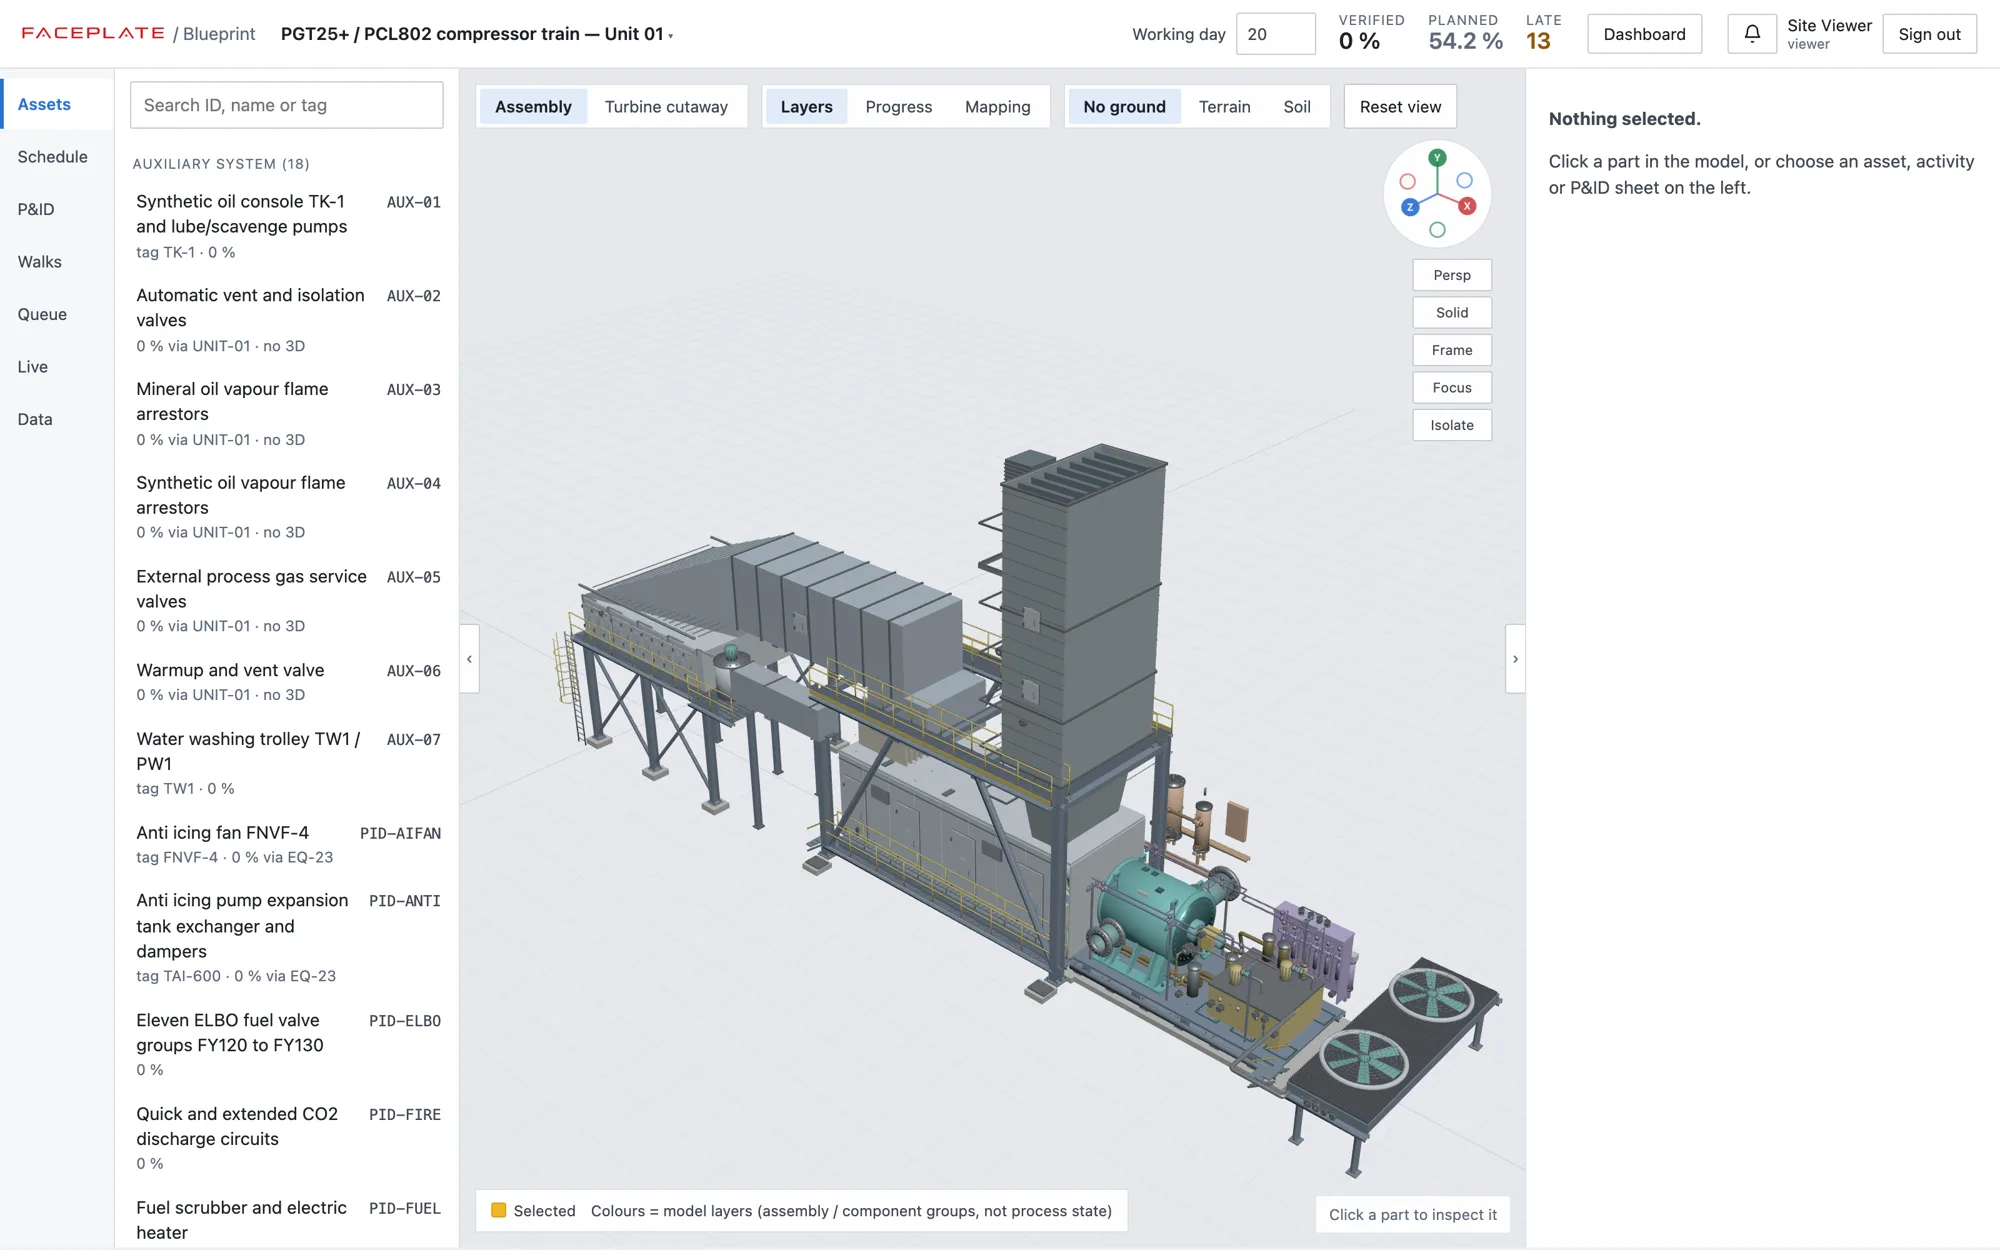Open the Walks sidebar section
2000x1250 pixels.
[58, 262]
